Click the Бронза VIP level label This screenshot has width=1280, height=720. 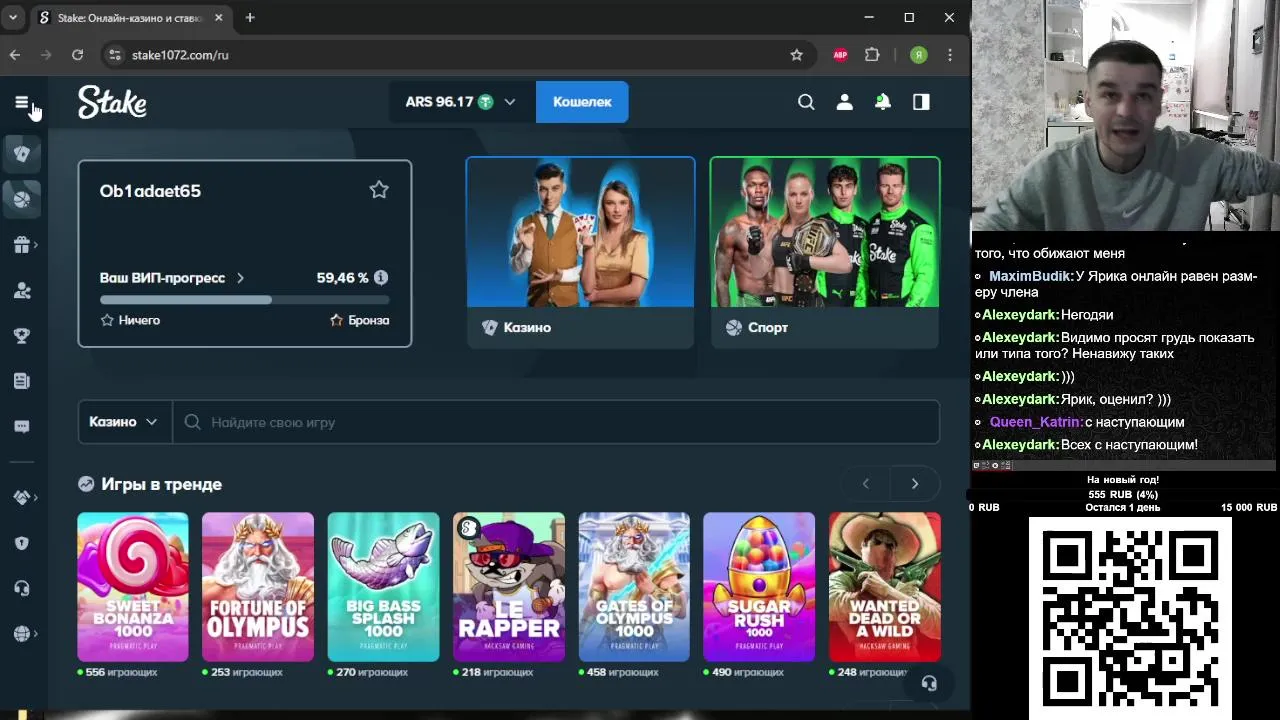coord(368,320)
